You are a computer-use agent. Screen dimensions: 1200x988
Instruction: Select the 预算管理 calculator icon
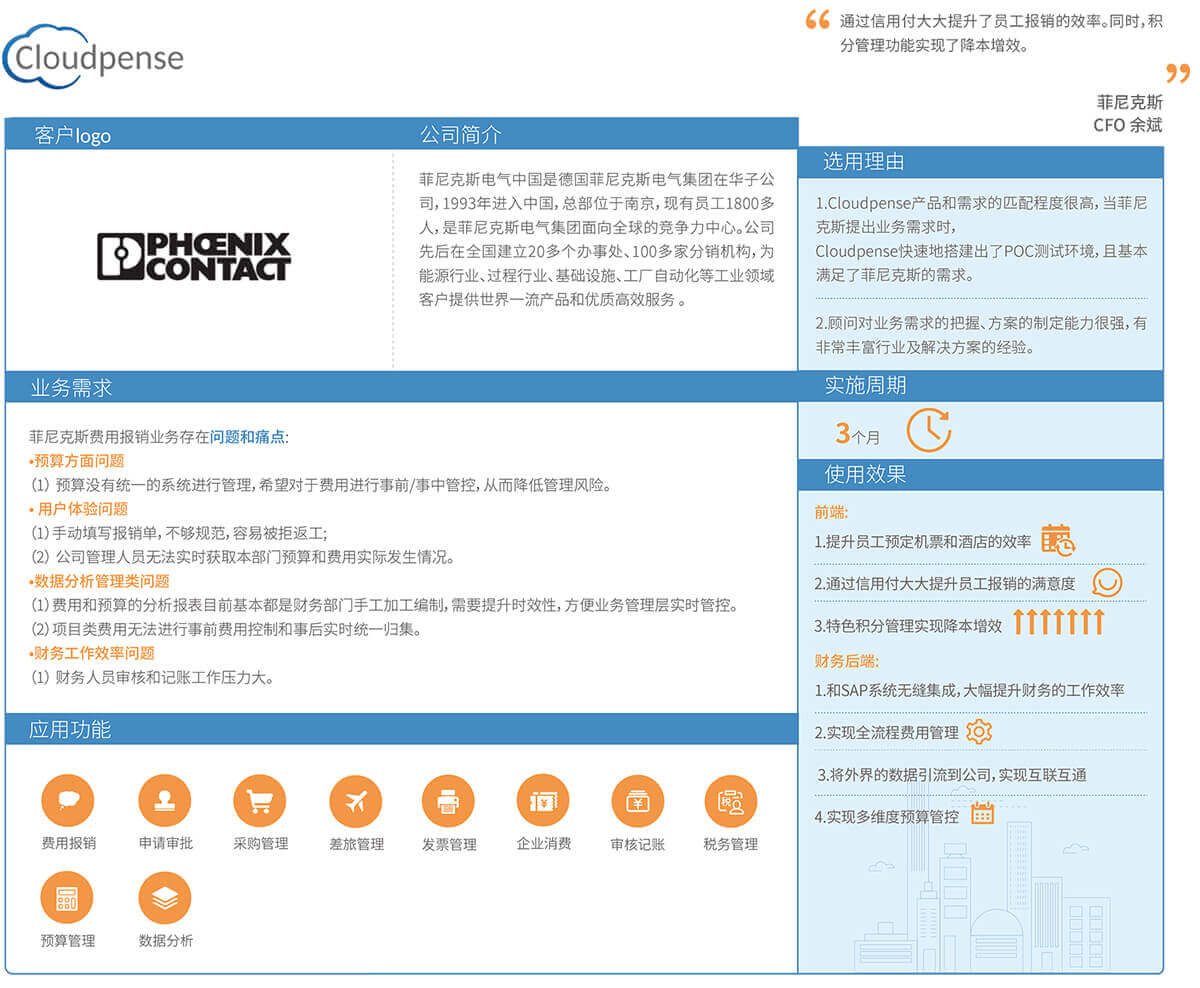click(68, 898)
